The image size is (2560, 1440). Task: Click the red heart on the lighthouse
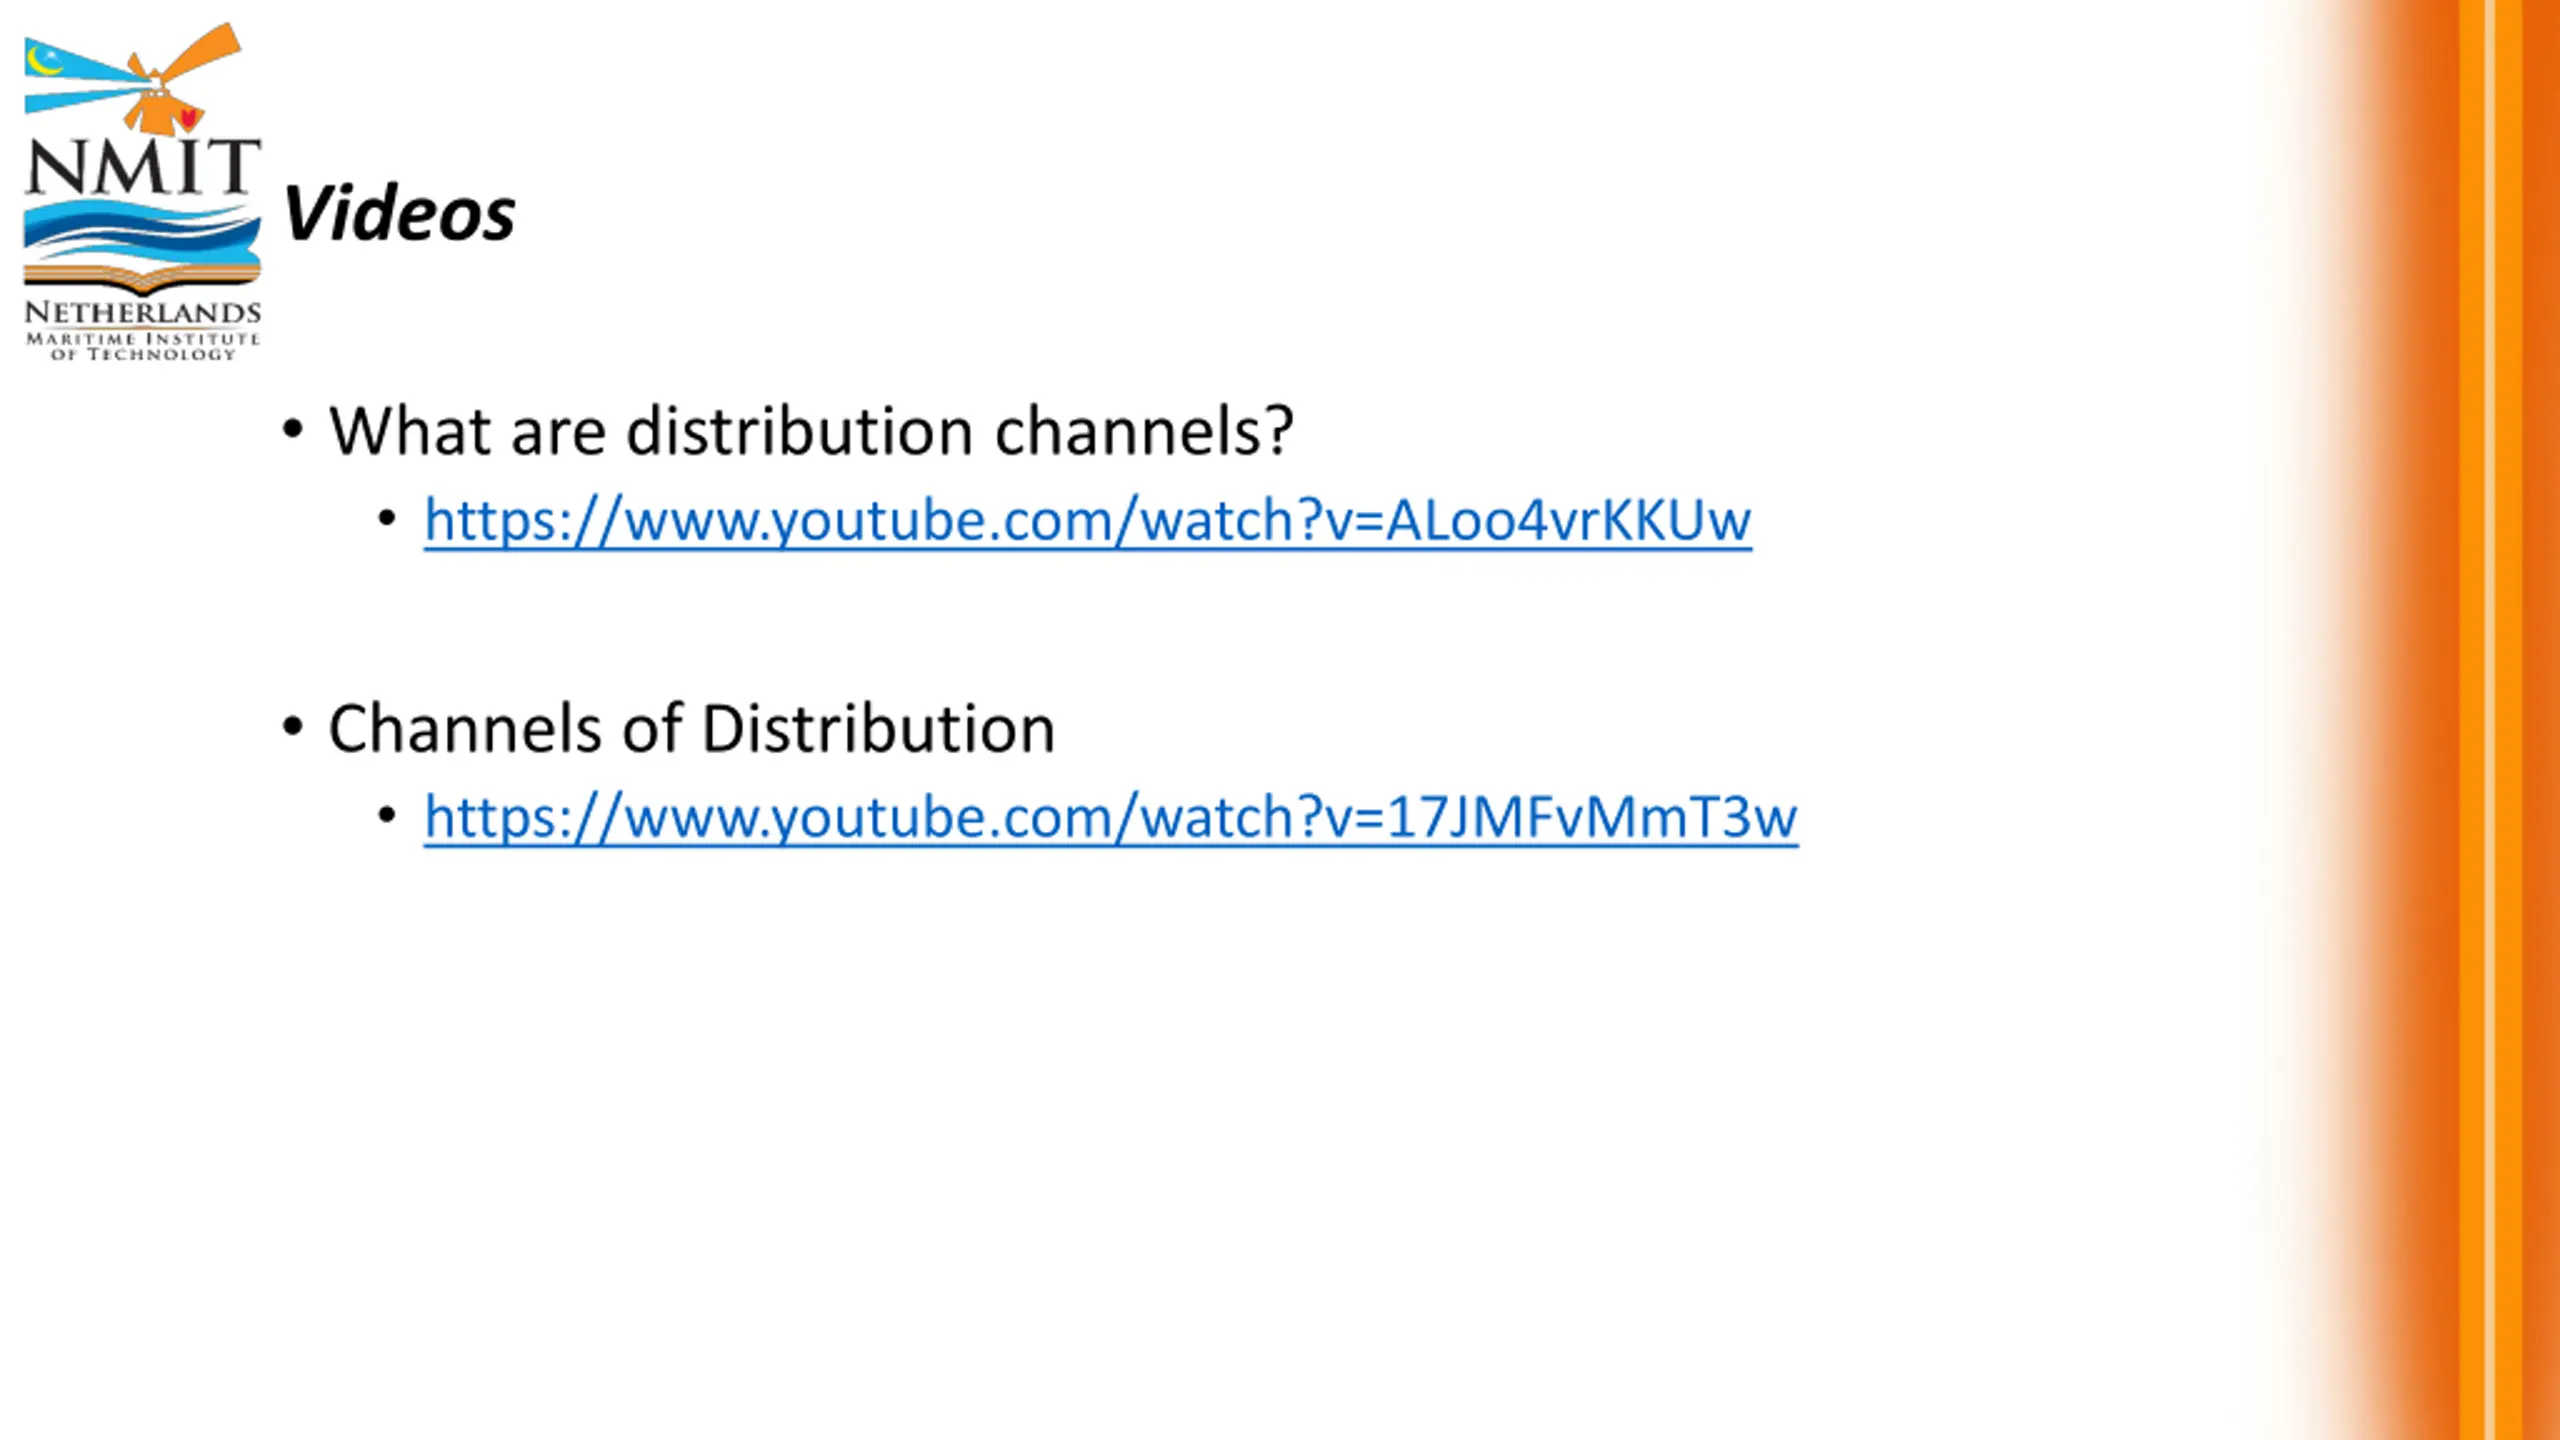[x=188, y=118]
